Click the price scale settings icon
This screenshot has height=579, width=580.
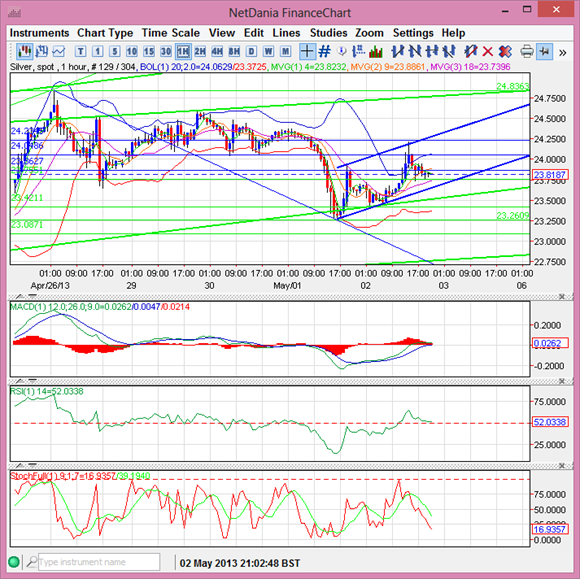point(358,51)
